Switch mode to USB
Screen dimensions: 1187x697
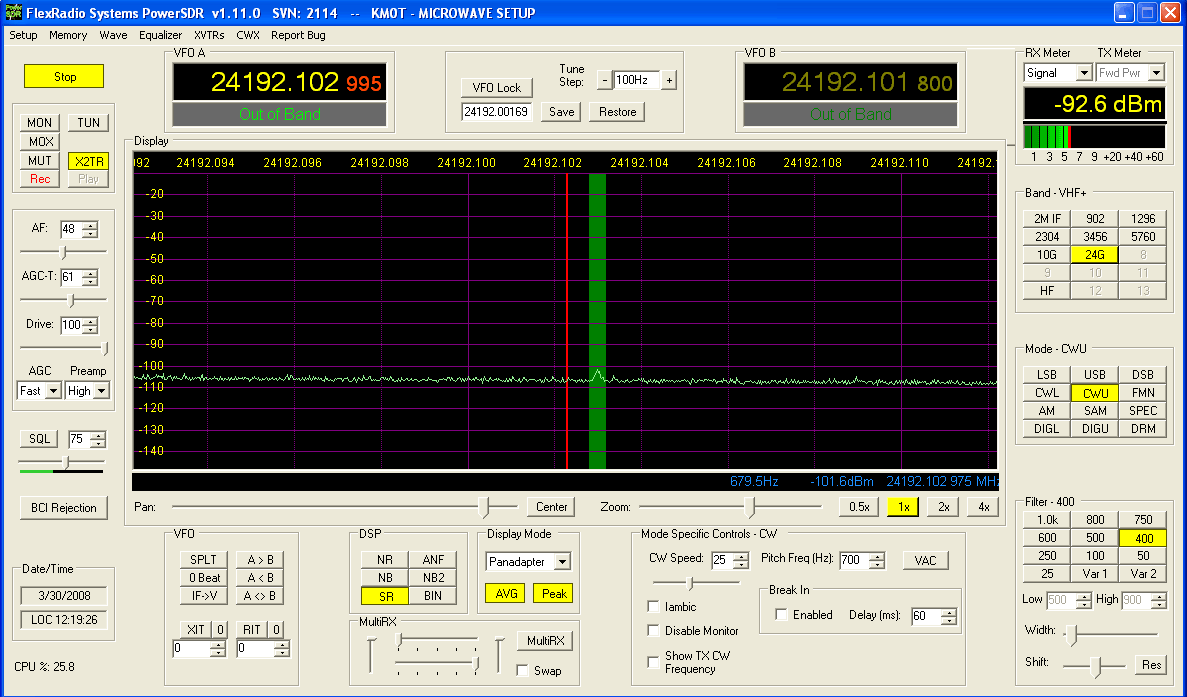pos(1095,375)
